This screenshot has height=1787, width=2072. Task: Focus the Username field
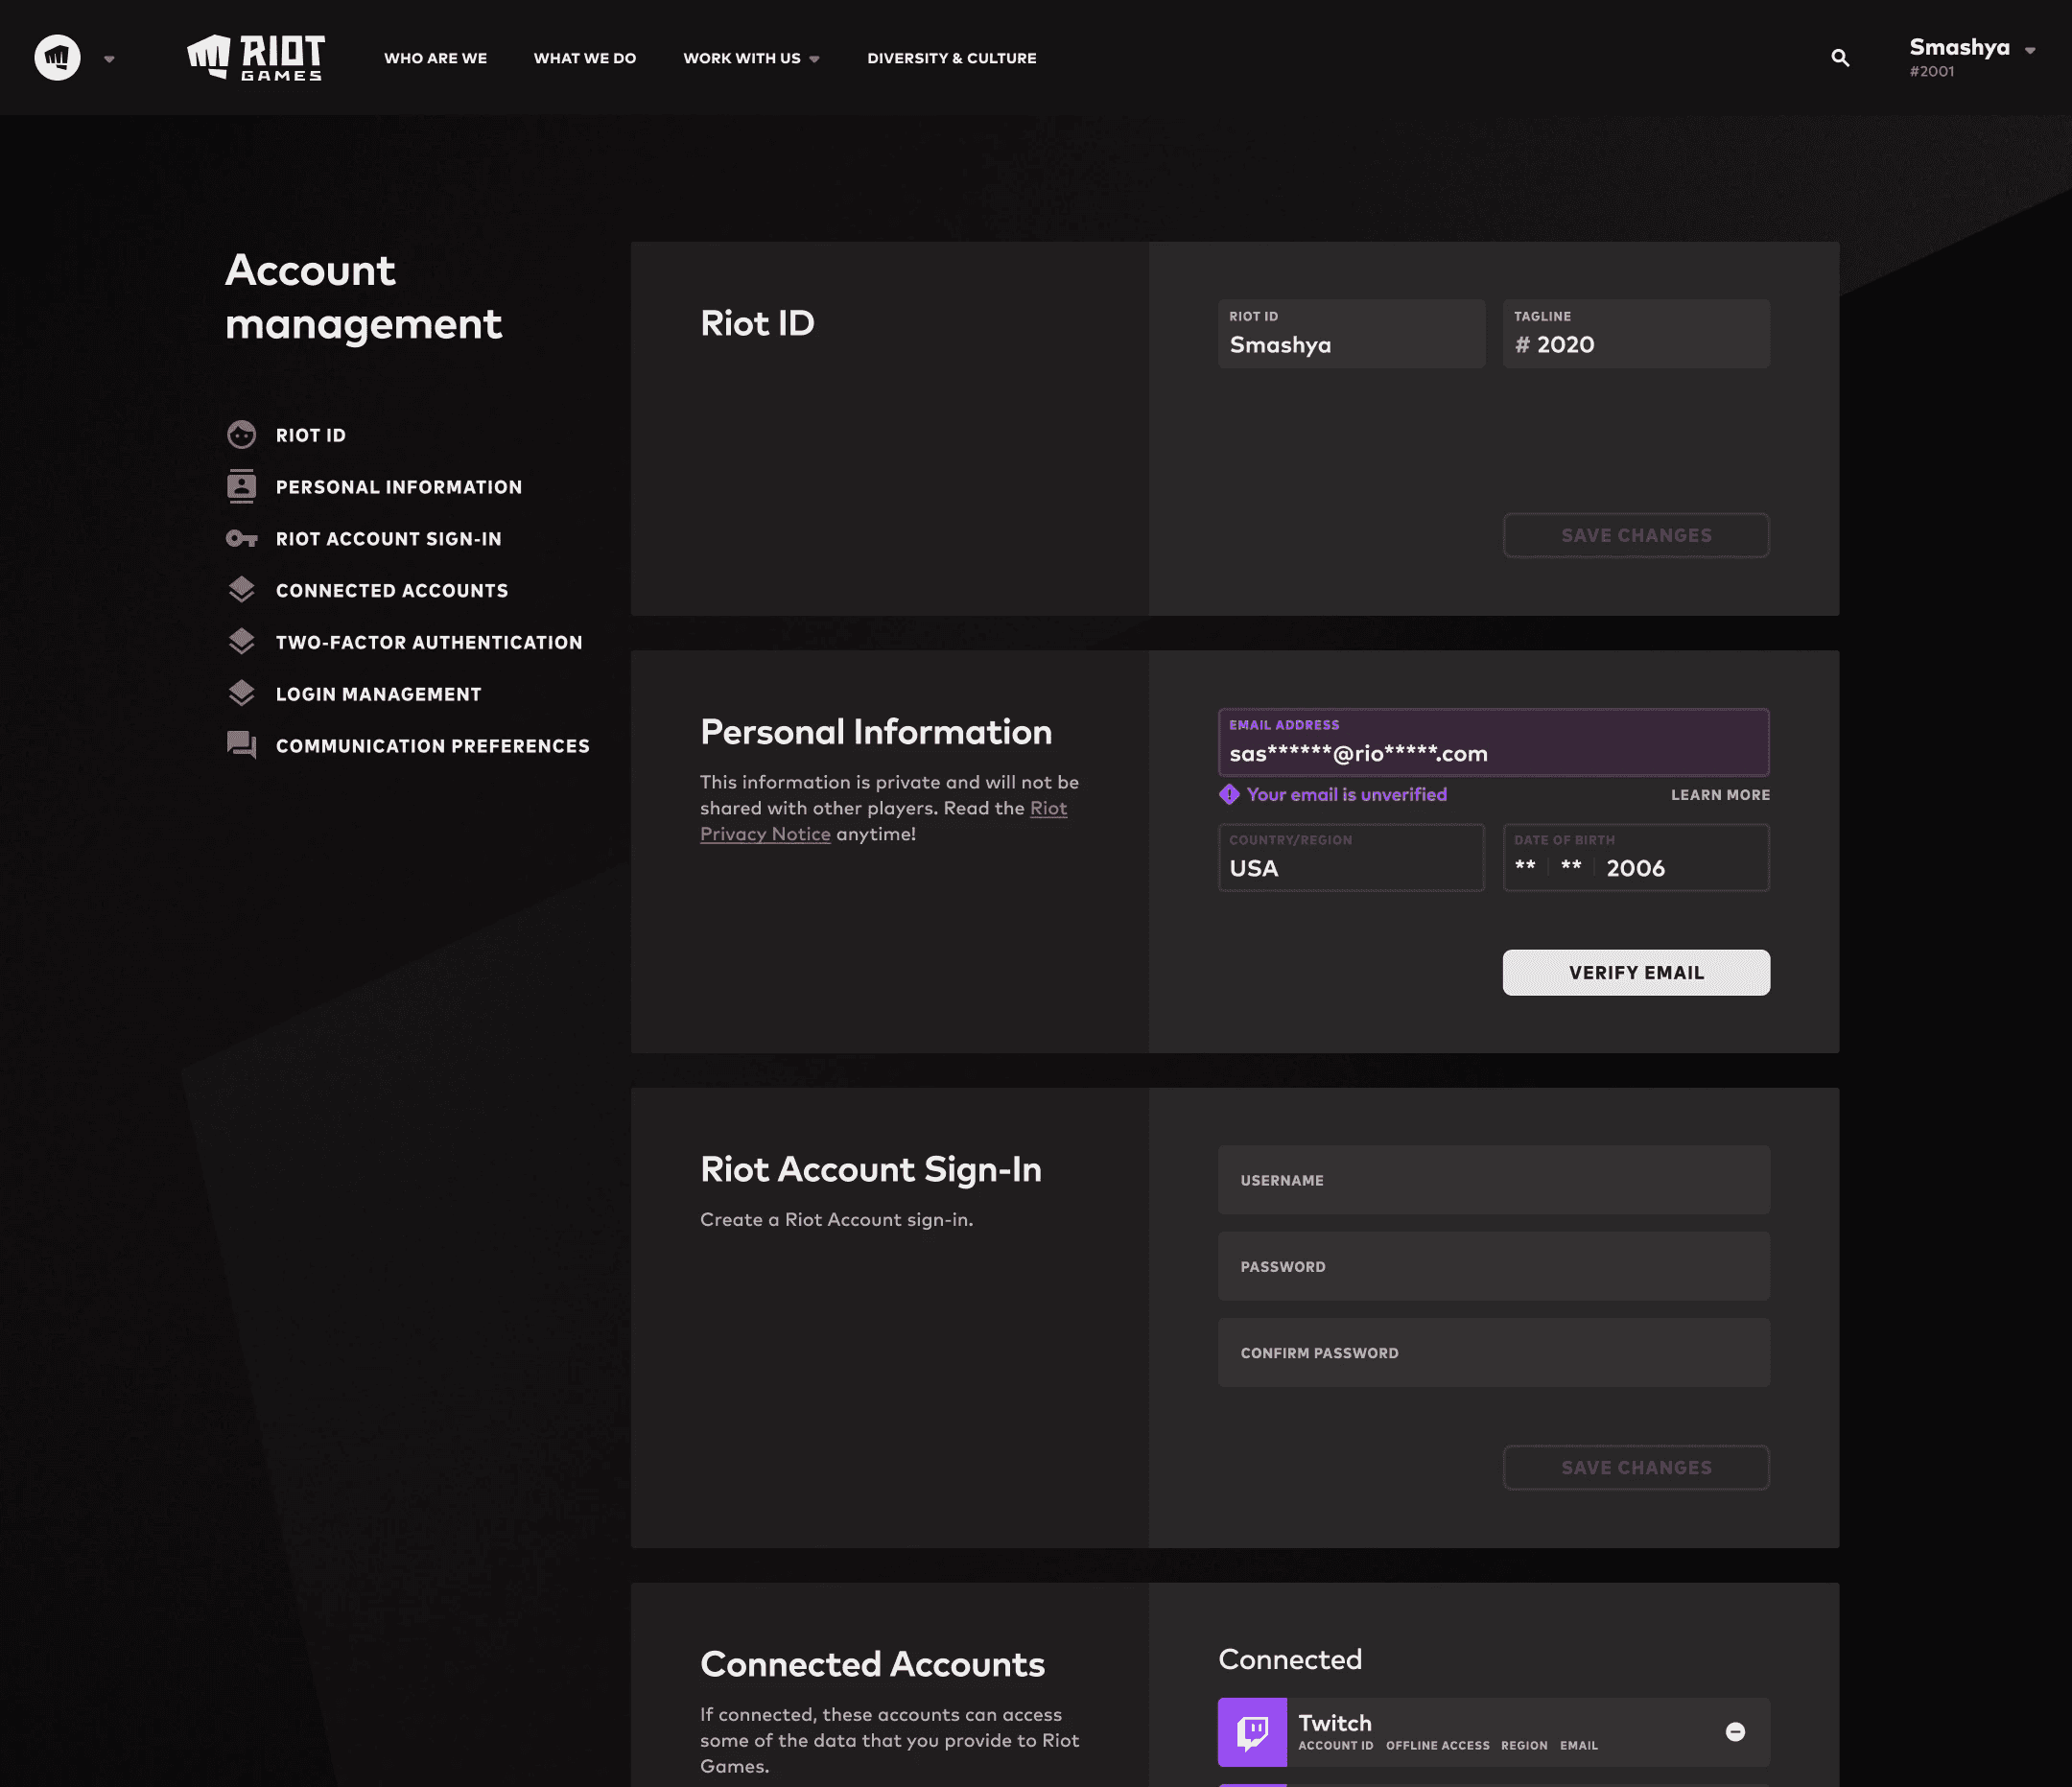tap(1494, 1181)
